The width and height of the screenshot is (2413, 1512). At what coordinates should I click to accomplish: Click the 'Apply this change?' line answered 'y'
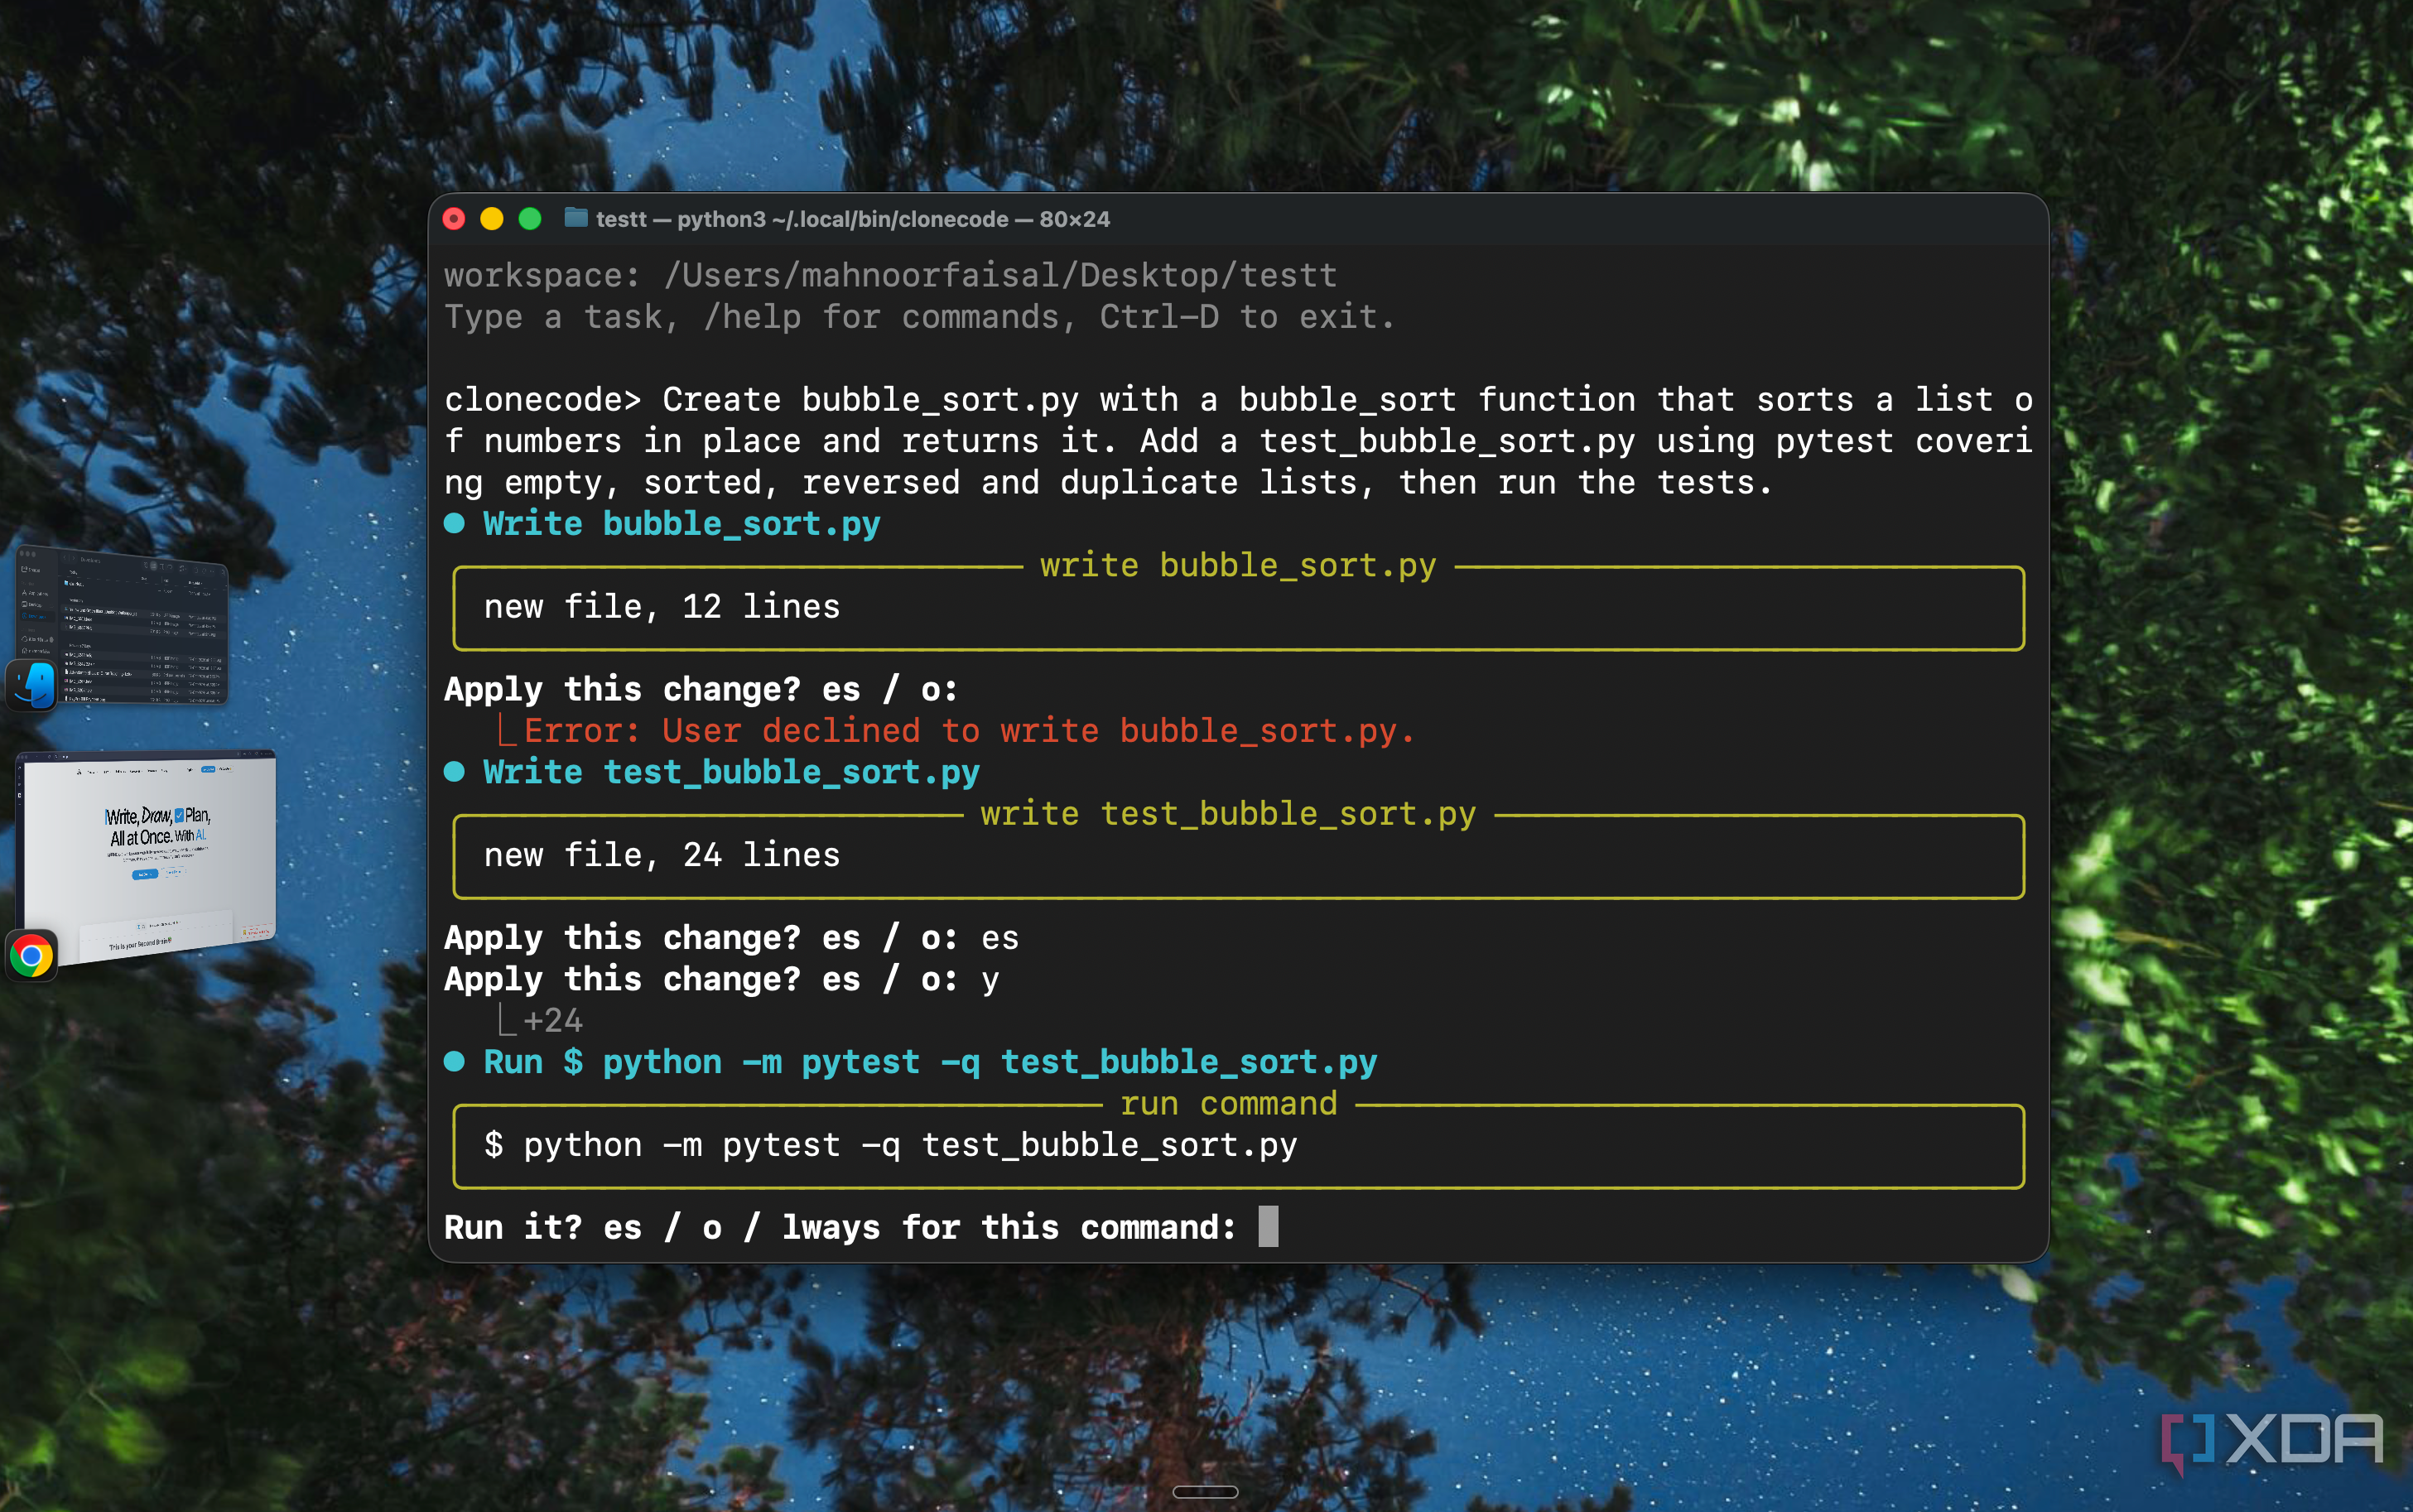721,979
